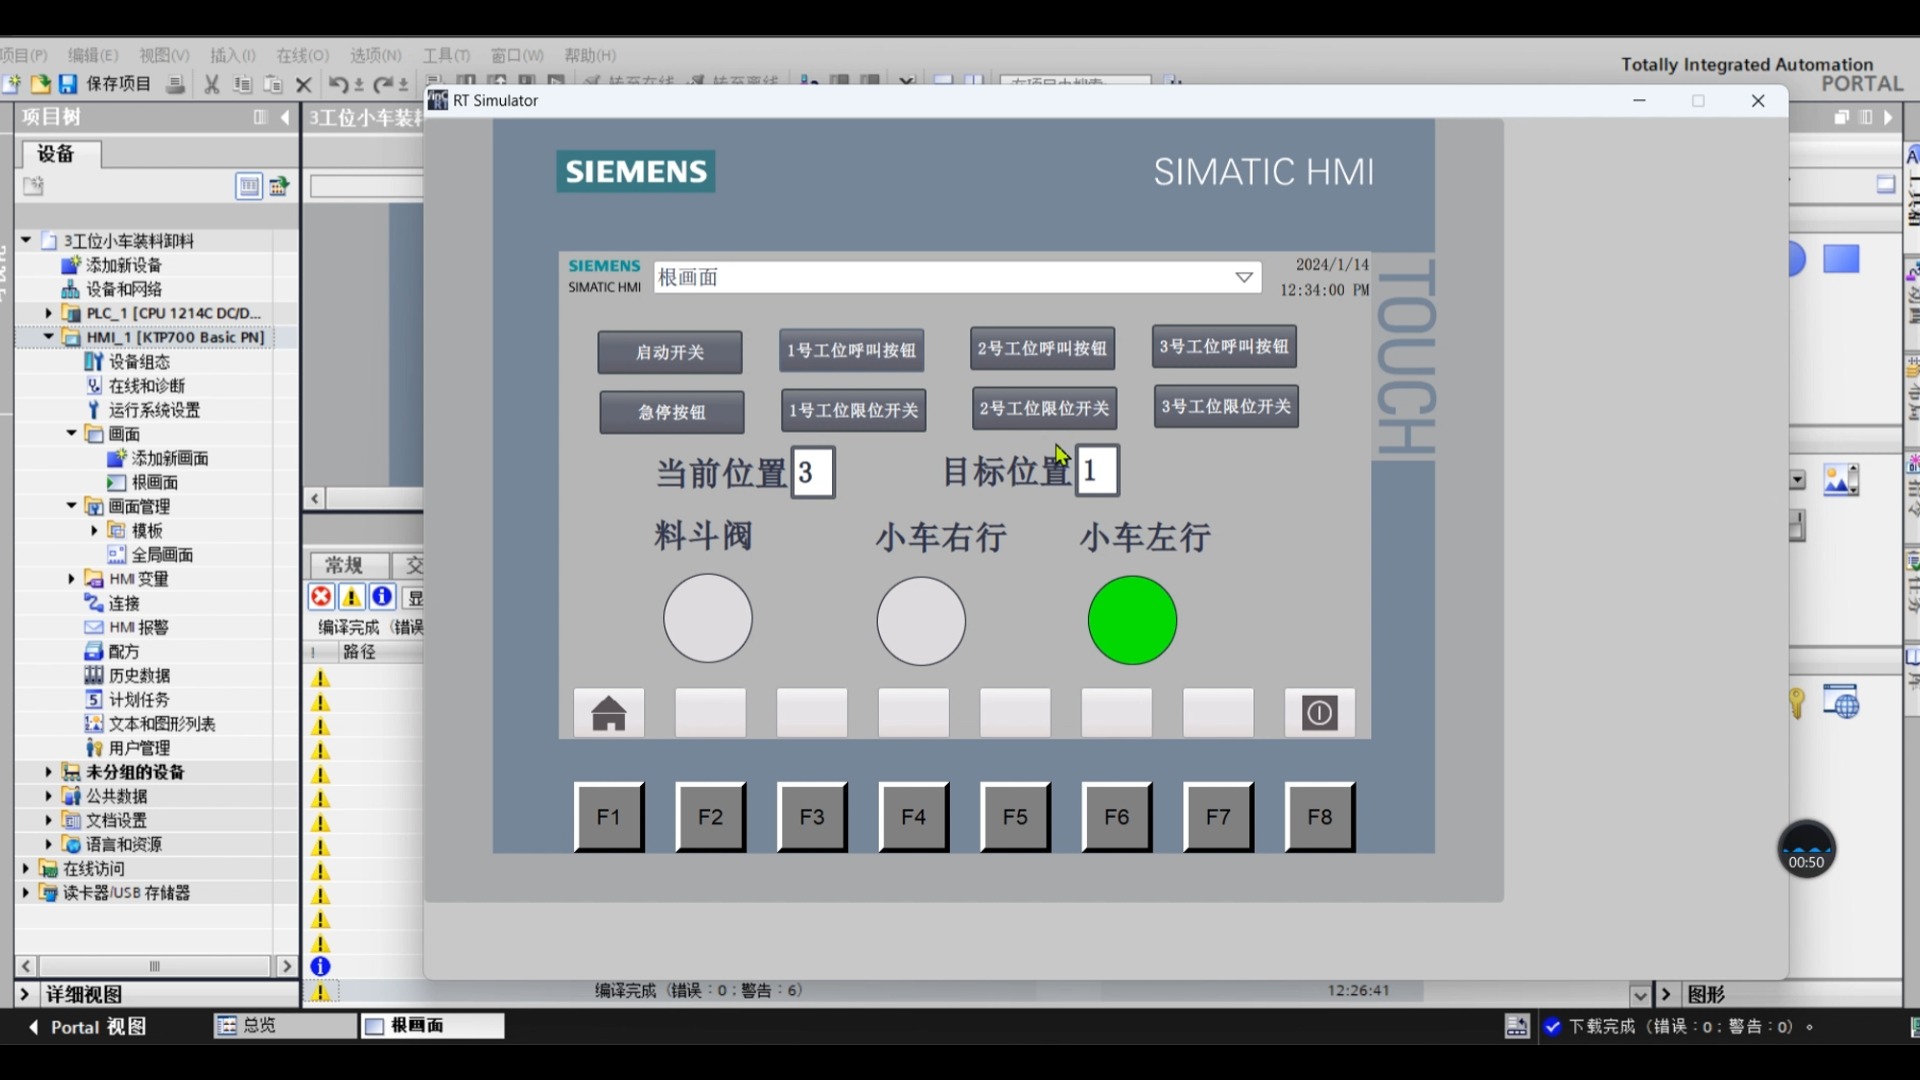
Task: Toggle the 1号工位限位开关 limit switch
Action: click(853, 410)
